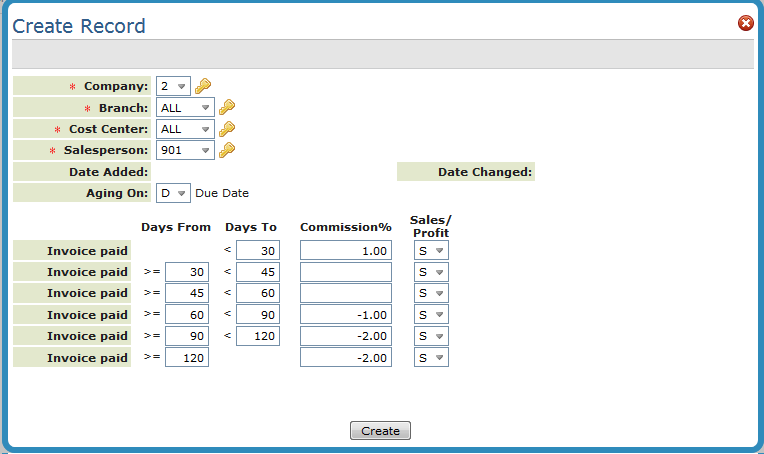764x454 pixels.
Task: Click the key icon beside Salesperson
Action: click(x=227, y=150)
